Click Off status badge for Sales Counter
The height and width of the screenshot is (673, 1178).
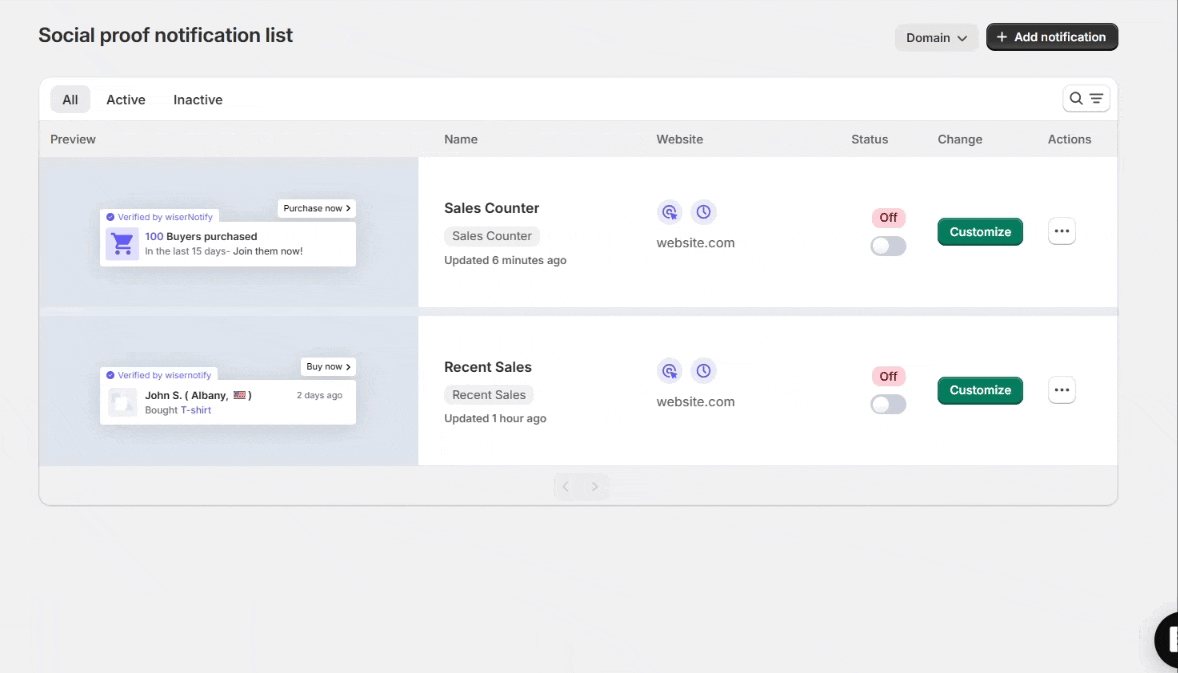(x=888, y=217)
